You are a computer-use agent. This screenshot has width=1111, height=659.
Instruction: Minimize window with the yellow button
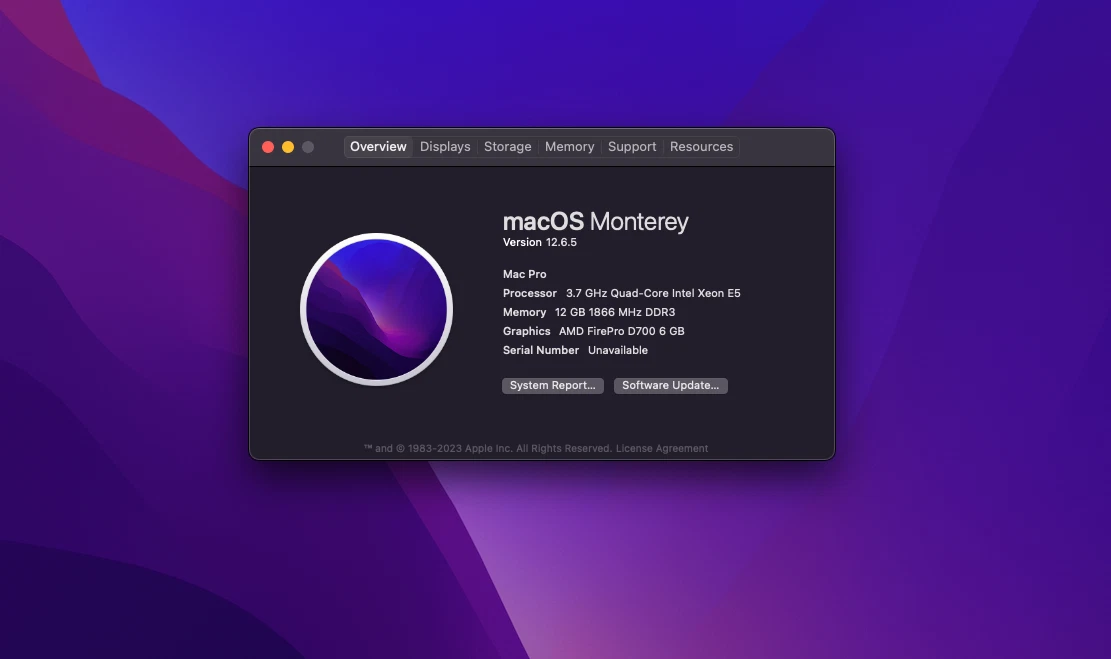coord(288,147)
